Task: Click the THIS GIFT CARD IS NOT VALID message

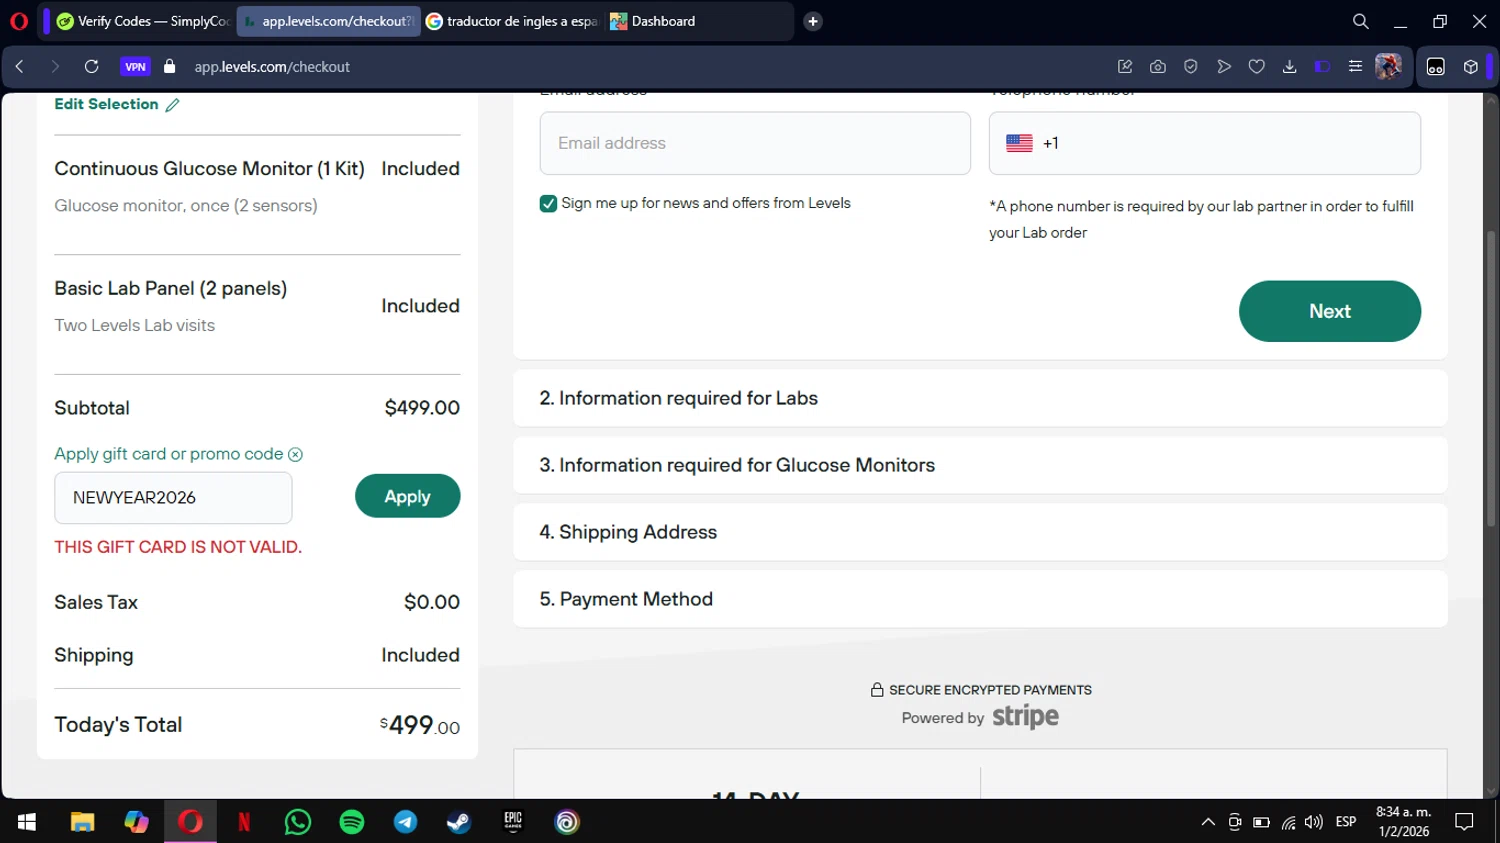Action: 178,547
